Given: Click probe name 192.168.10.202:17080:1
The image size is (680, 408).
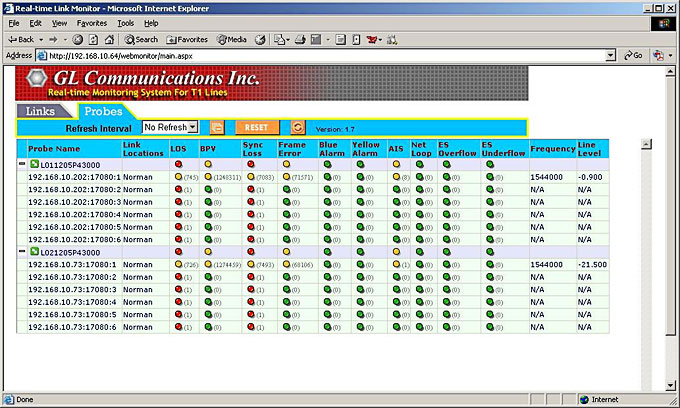Looking at the screenshot, I should (x=75, y=177).
